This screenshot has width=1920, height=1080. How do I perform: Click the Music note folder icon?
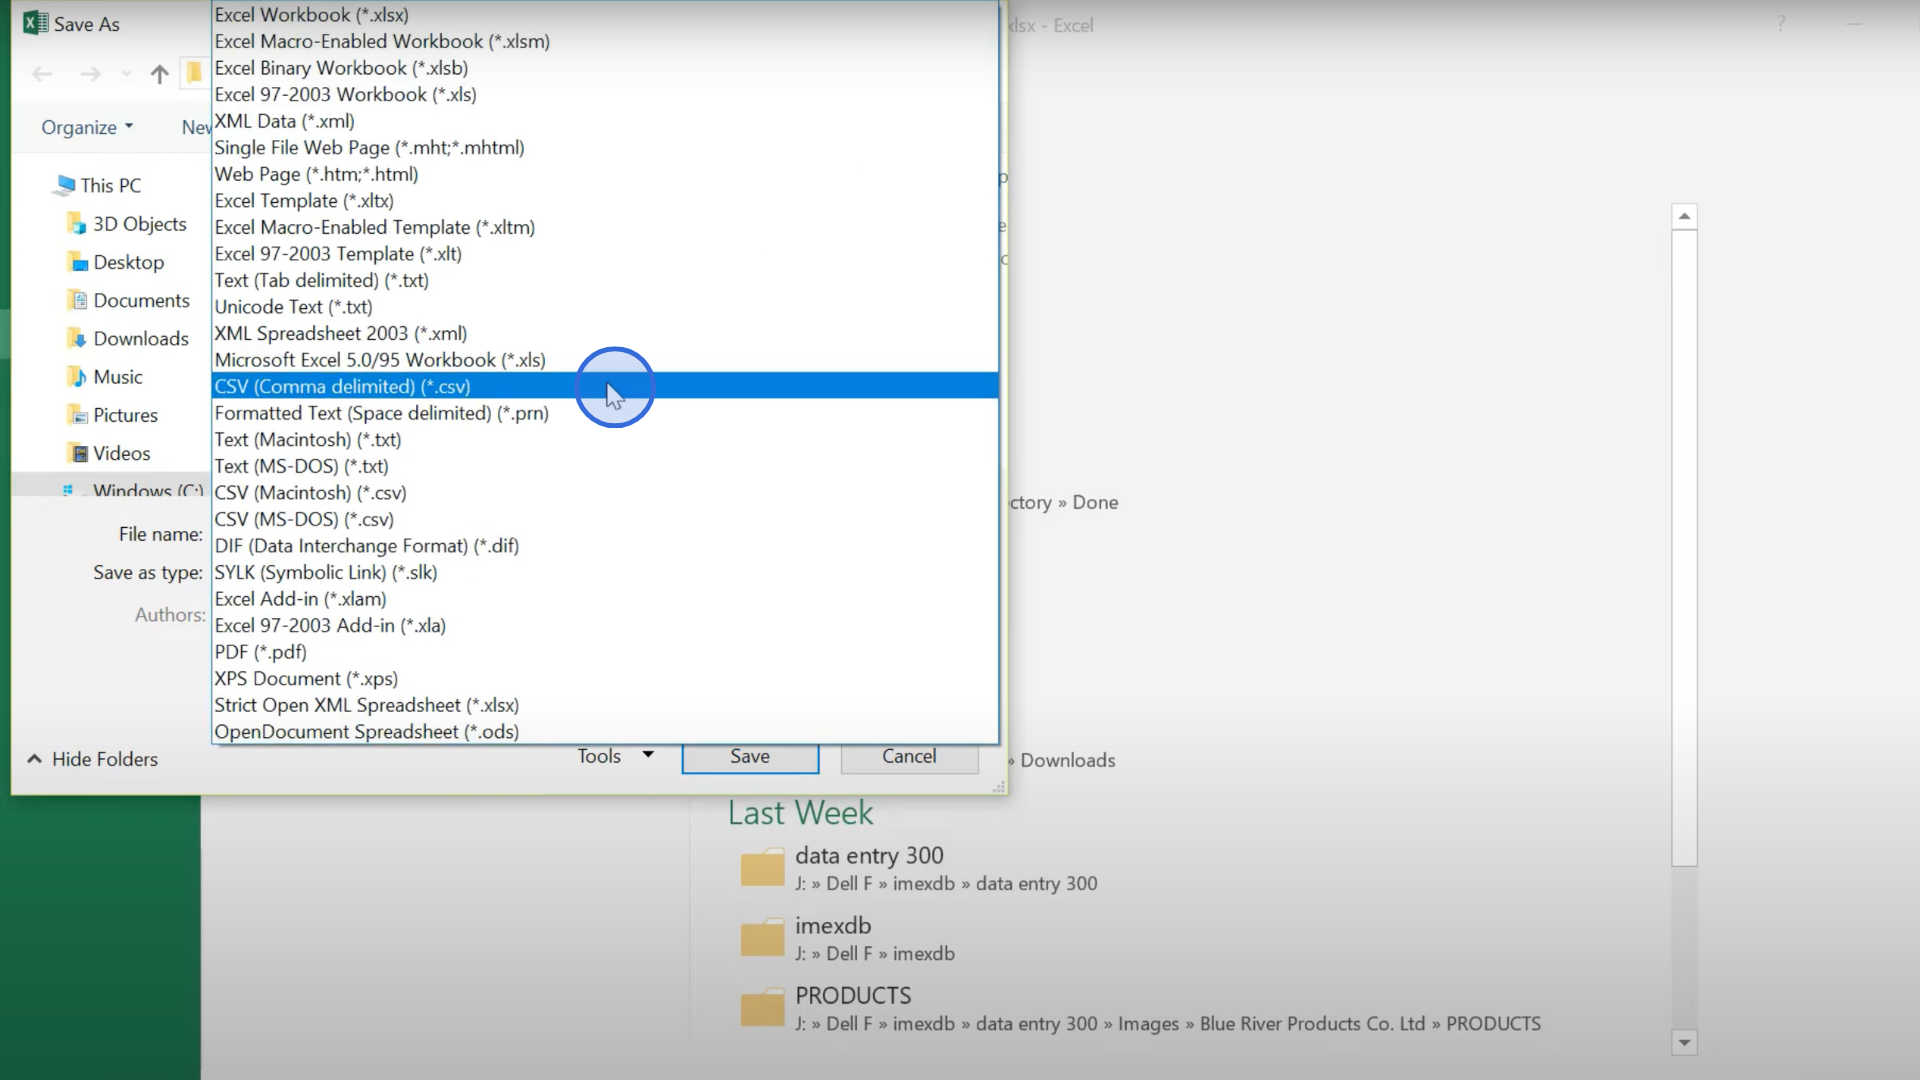tap(77, 377)
